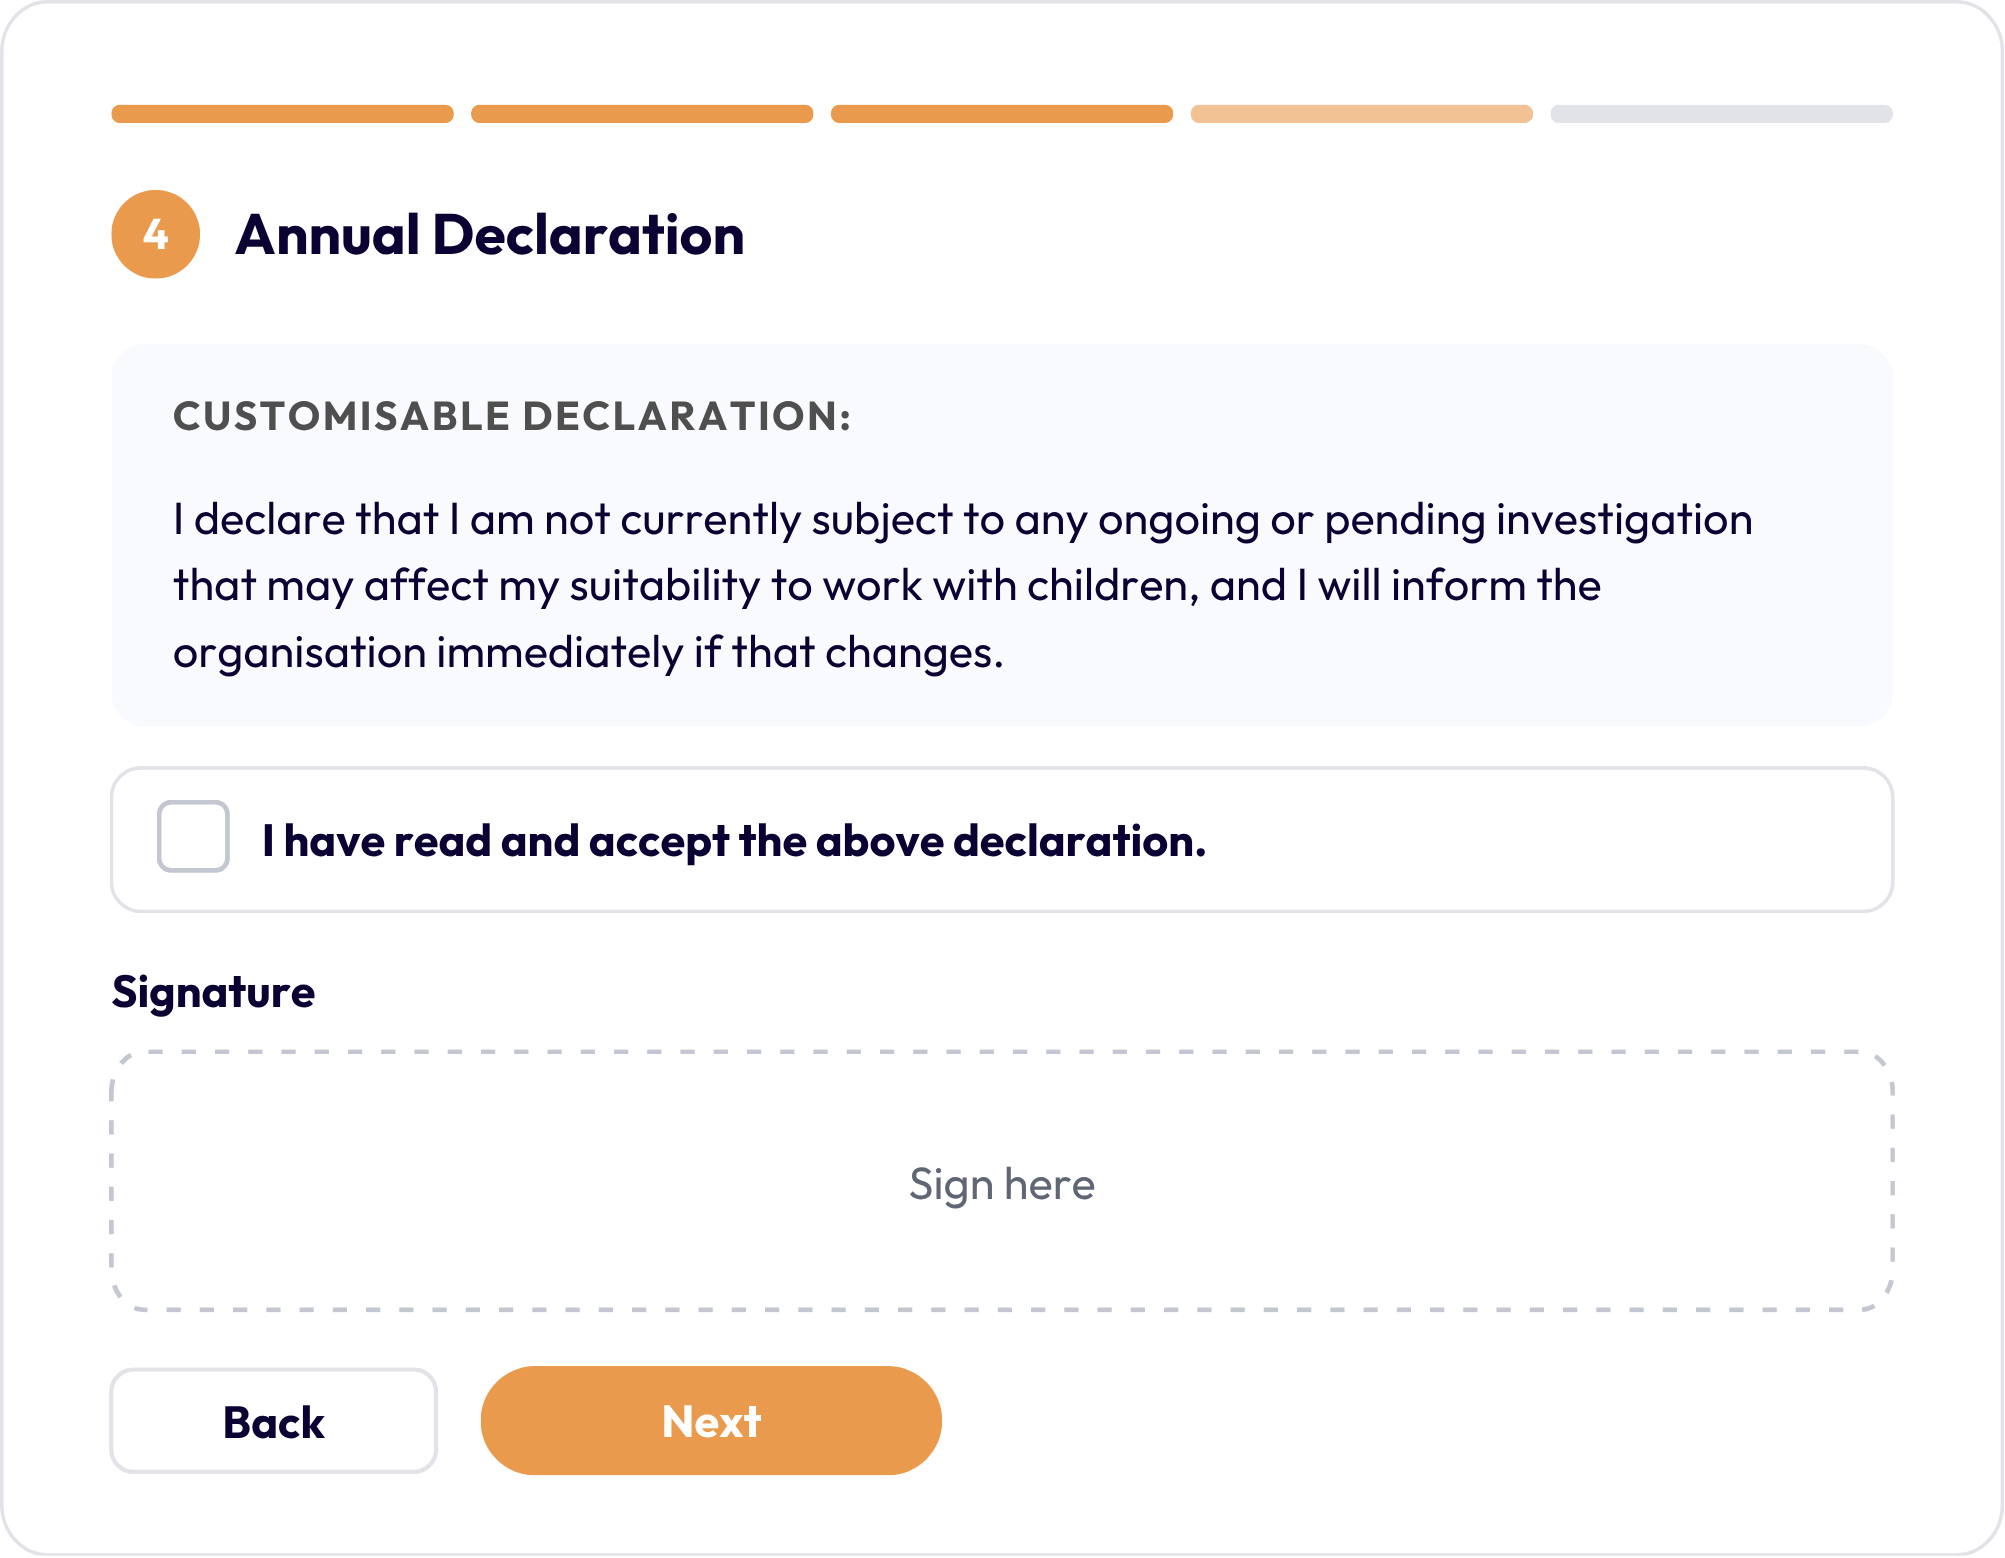Screen dimensions: 2005x1558
Task: Click the third progress bar segment
Action: (1002, 114)
